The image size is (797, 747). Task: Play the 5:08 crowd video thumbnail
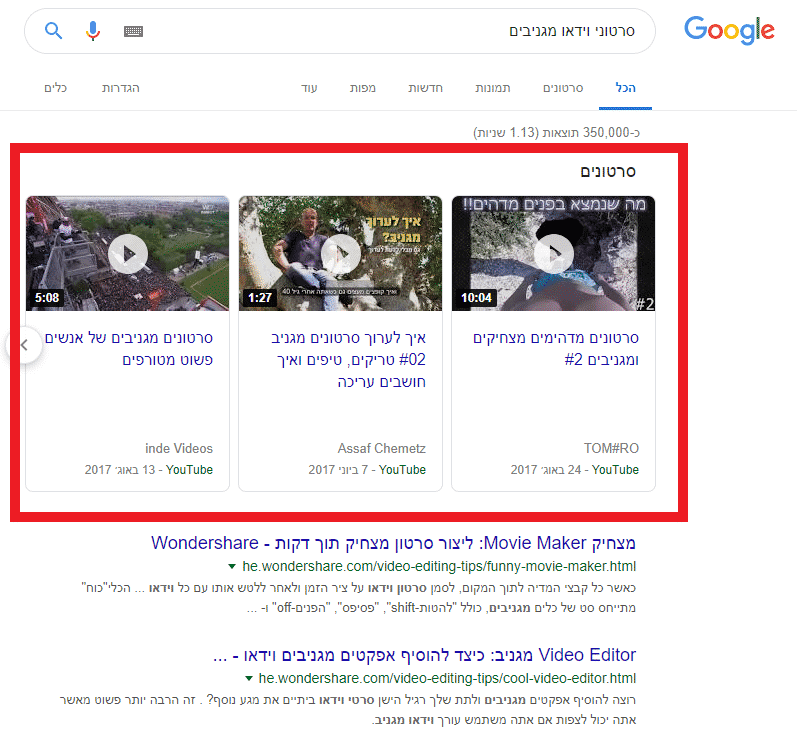click(128, 253)
